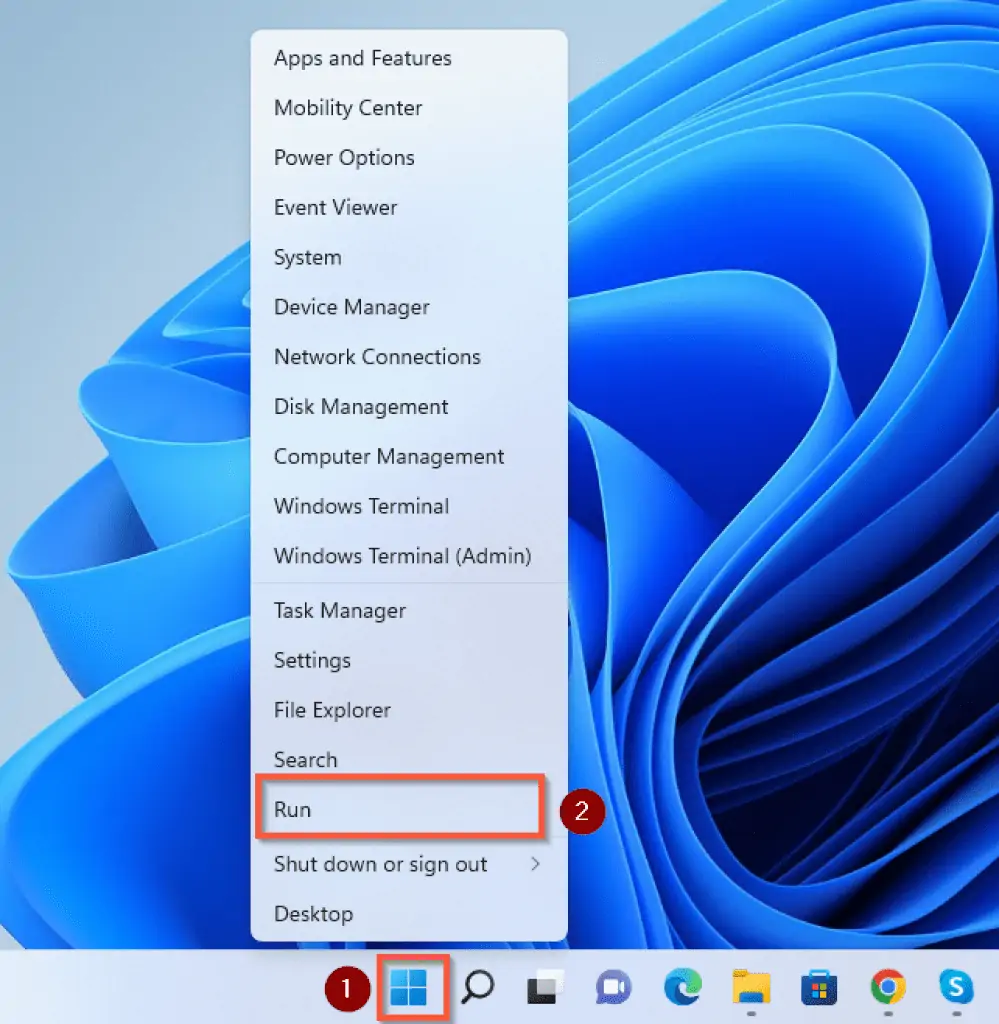Open Computer Management
This screenshot has height=1024, width=999.
coord(409,456)
